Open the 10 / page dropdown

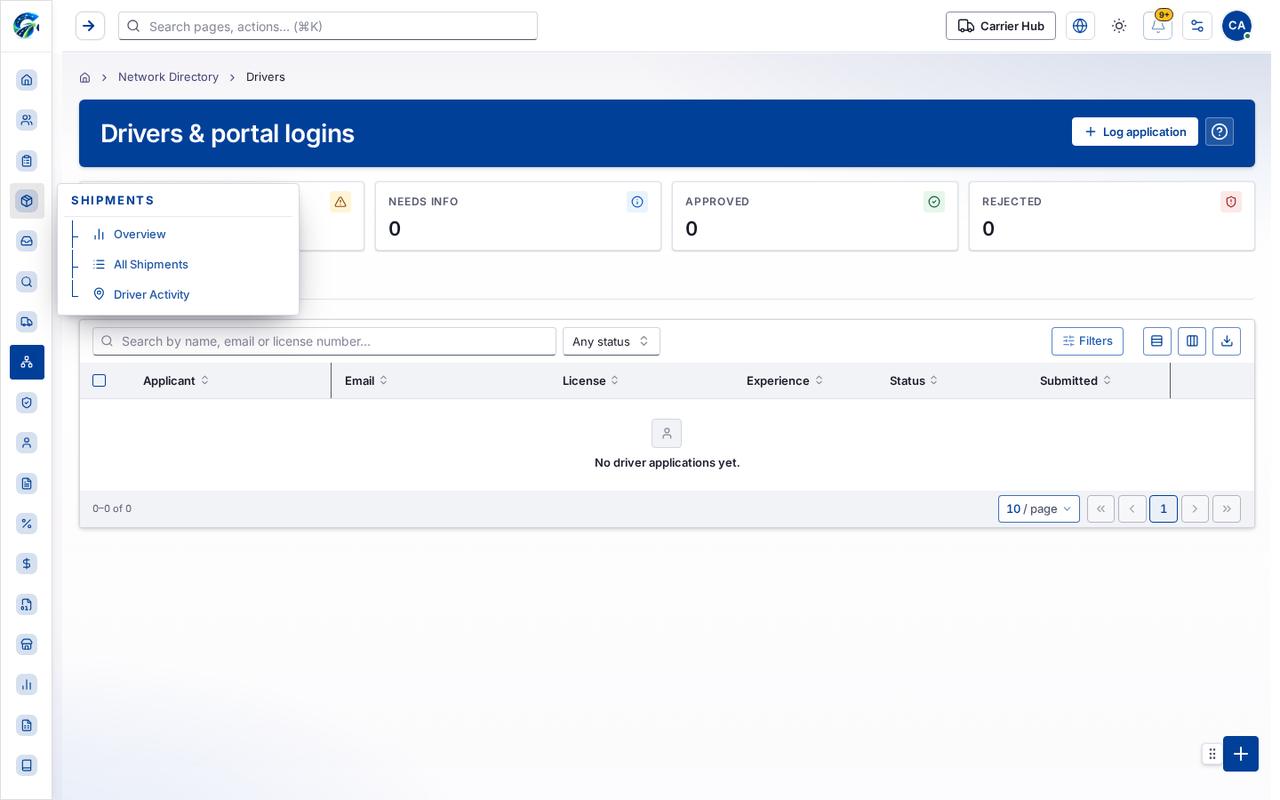(x=1039, y=509)
